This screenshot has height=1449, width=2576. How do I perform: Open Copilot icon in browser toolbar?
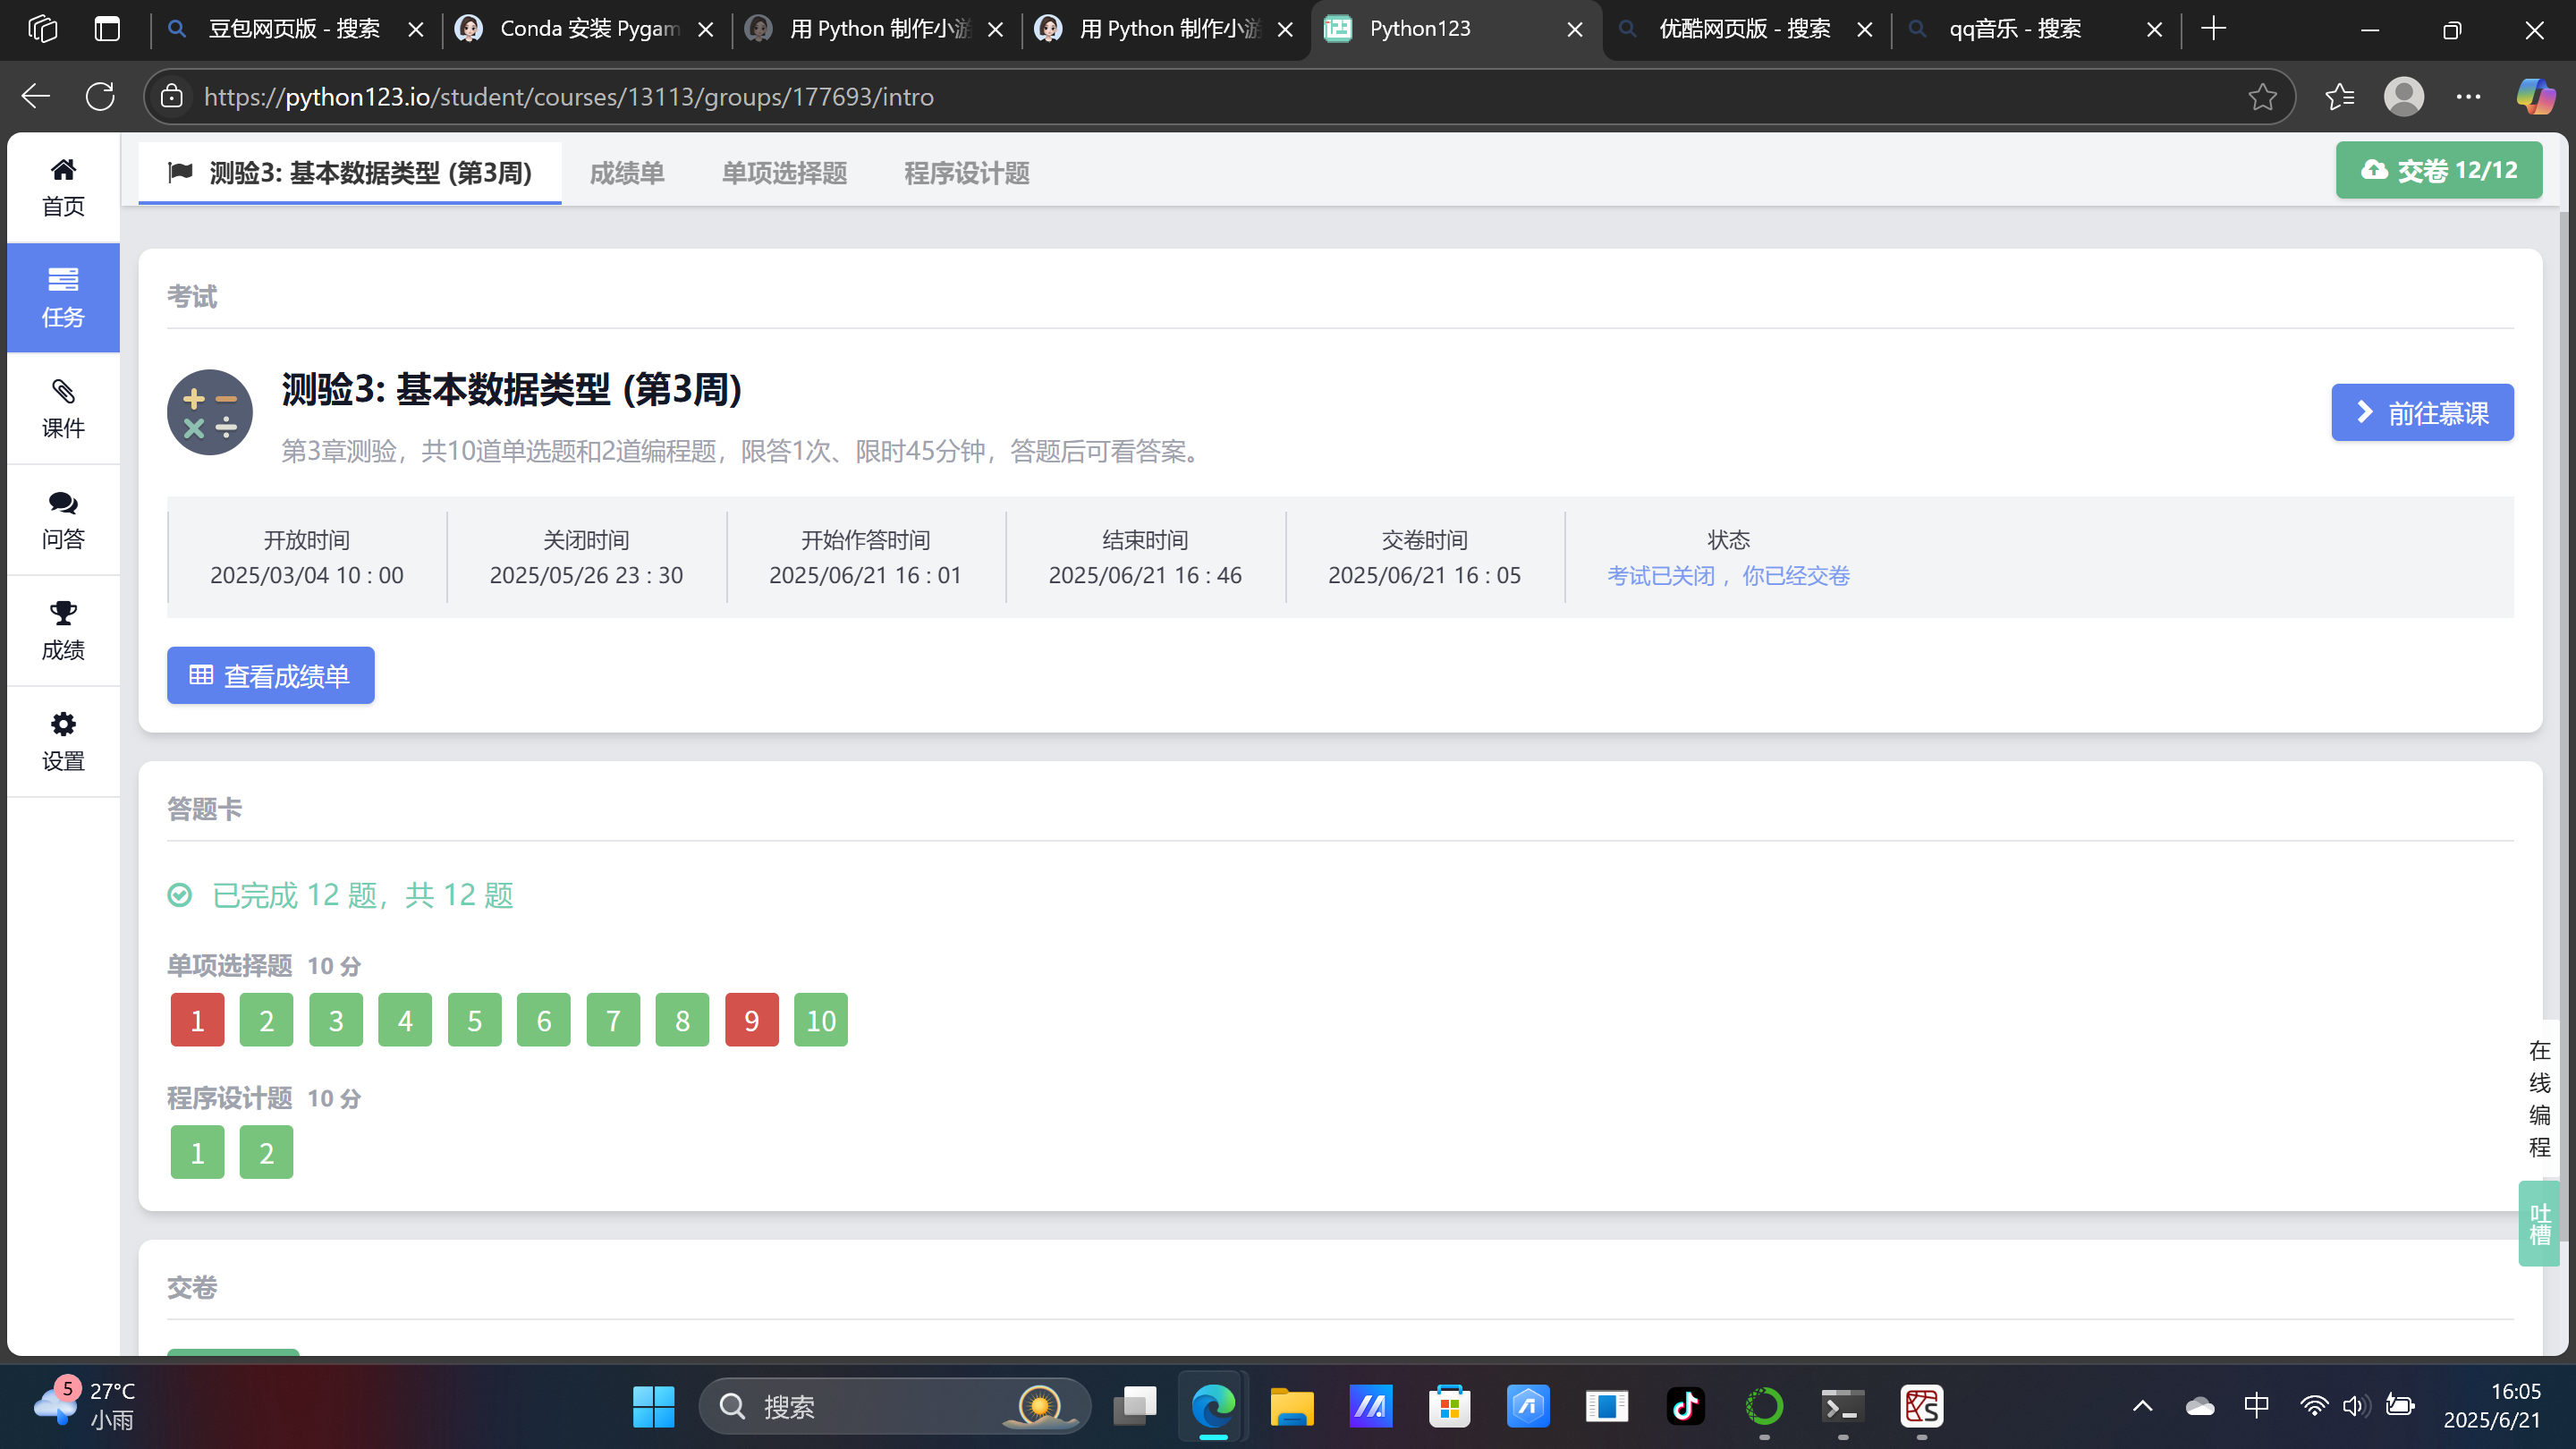pos(2535,97)
